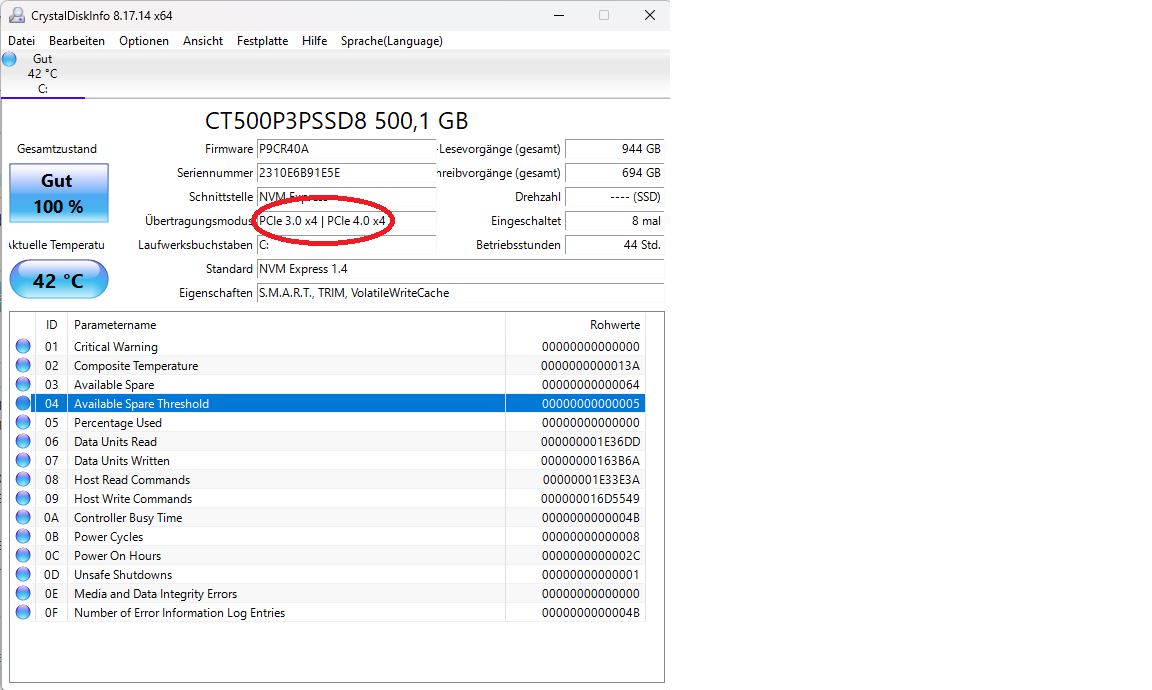This screenshot has width=1152, height=690.
Task: Click status orb of Power Cycles row
Action: coord(23,536)
